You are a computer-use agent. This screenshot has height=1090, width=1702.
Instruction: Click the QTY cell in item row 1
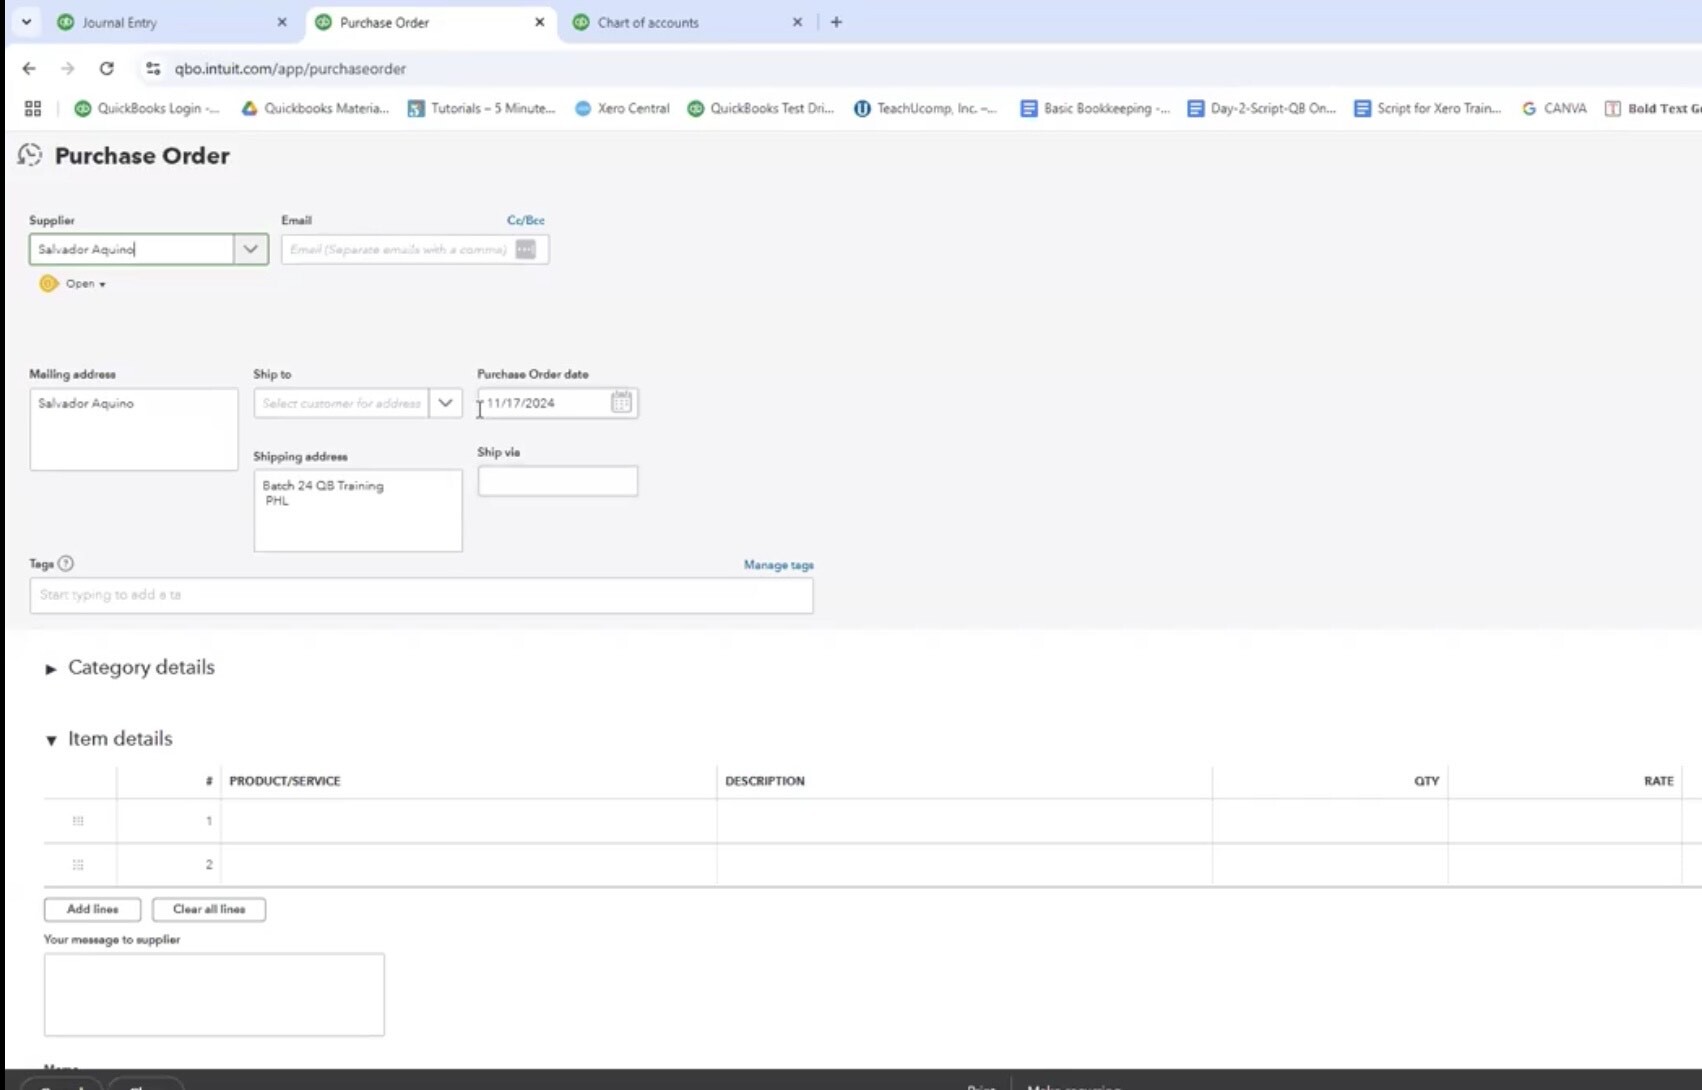(1330, 821)
